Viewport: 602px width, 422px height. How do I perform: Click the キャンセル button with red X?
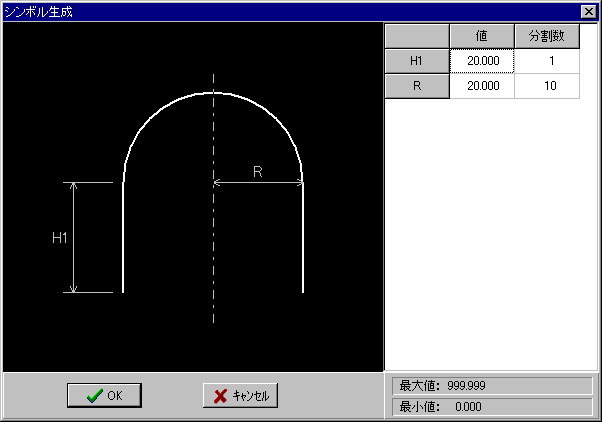[x=240, y=395]
